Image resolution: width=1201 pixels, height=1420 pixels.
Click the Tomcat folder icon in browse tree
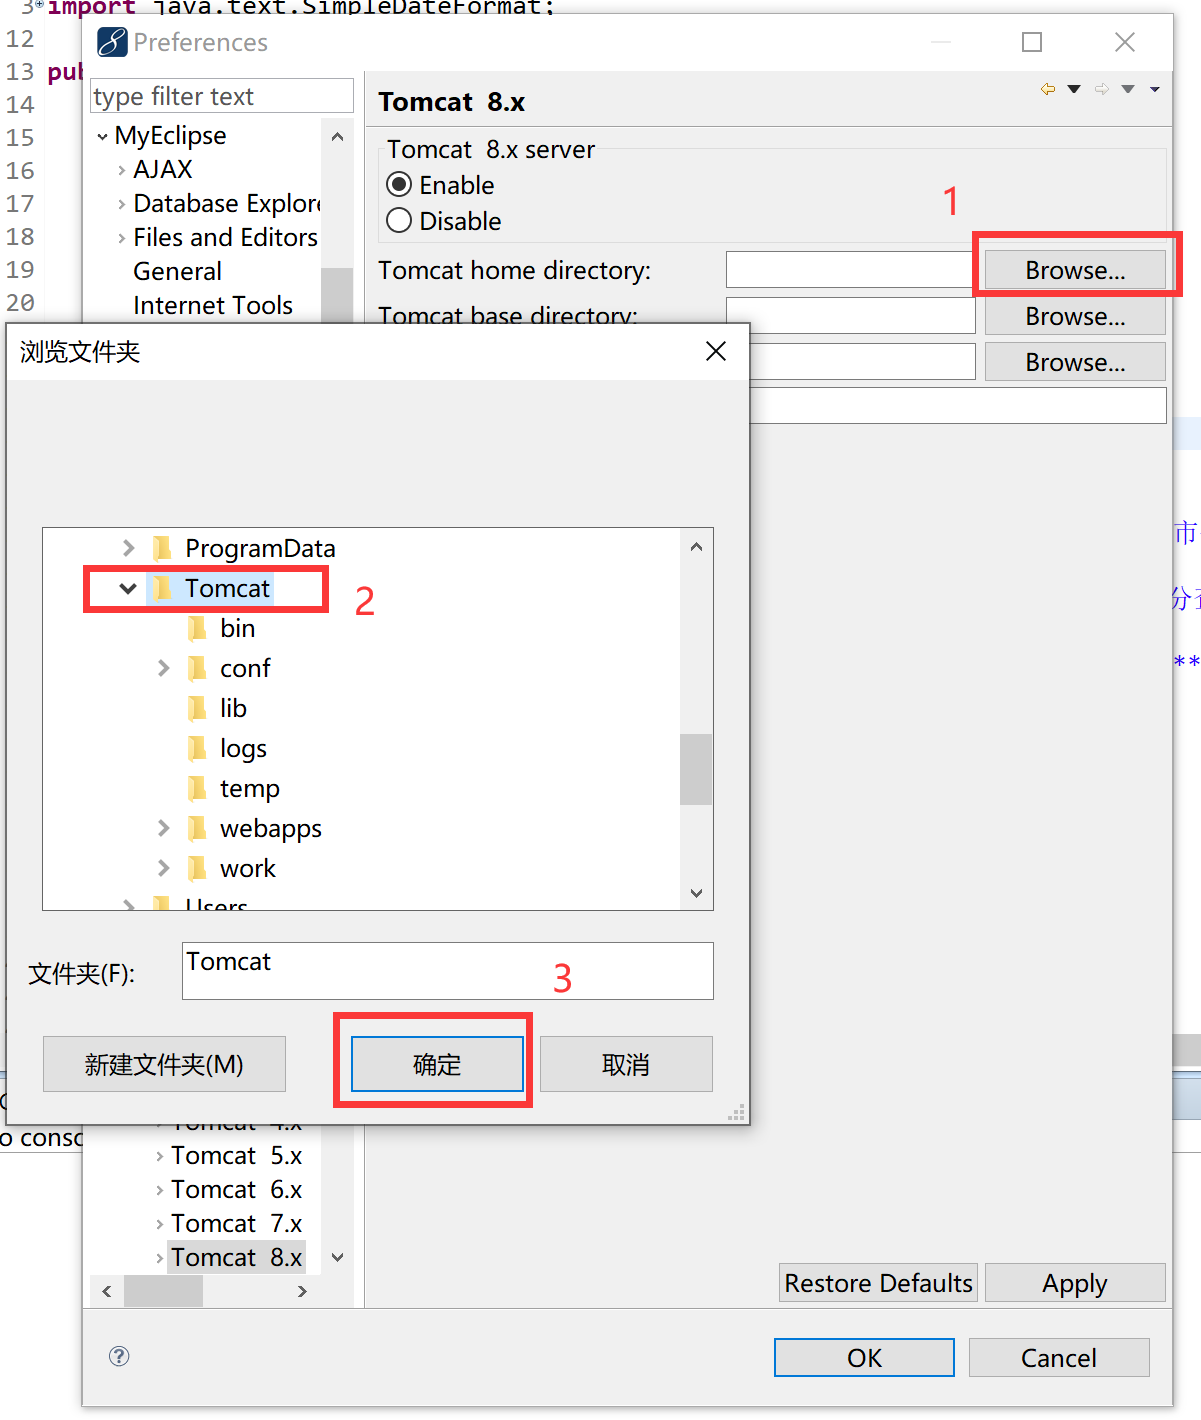(x=162, y=588)
